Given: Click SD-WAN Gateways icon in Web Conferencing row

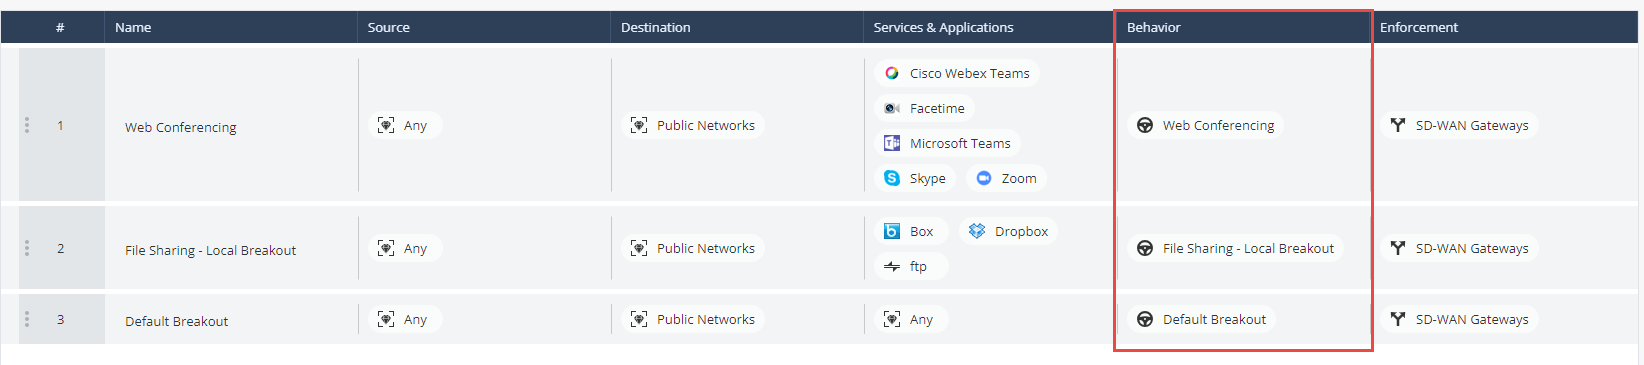Looking at the screenshot, I should (x=1398, y=125).
